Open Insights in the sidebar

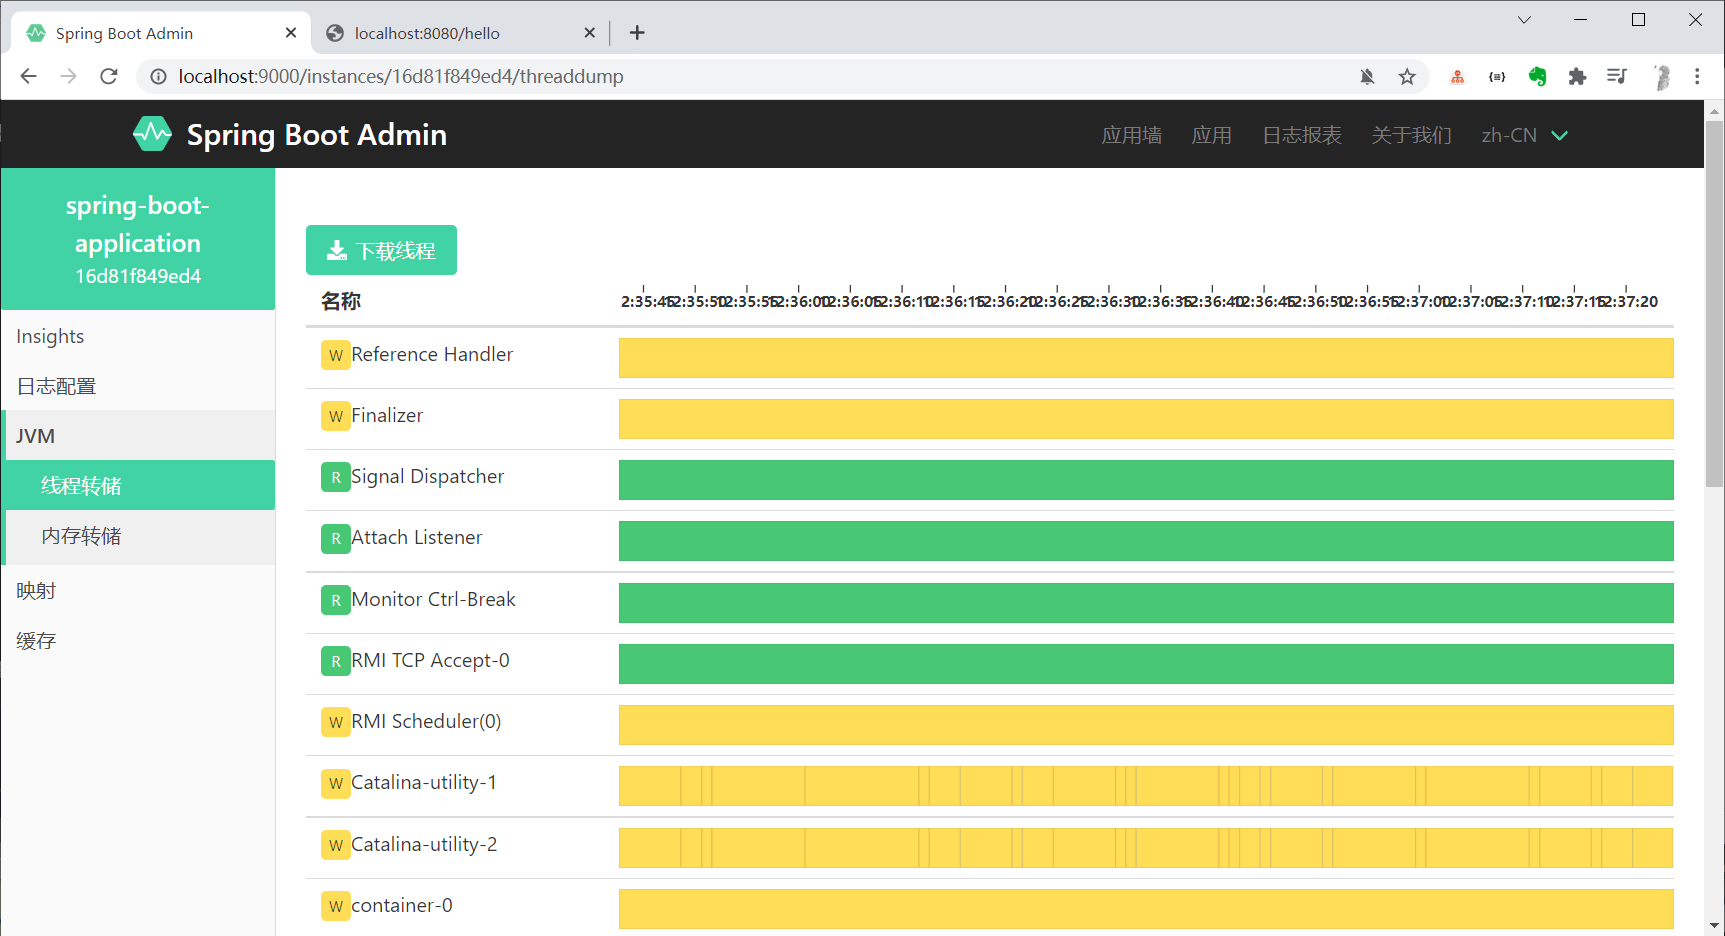click(138, 336)
